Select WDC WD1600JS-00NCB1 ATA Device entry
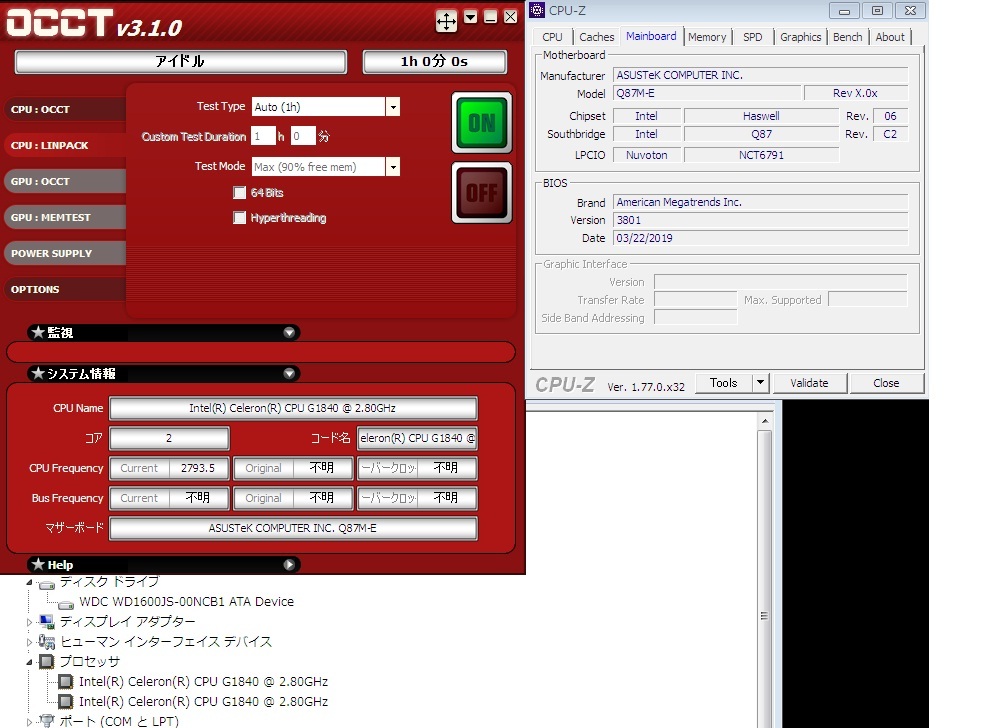 (x=186, y=602)
